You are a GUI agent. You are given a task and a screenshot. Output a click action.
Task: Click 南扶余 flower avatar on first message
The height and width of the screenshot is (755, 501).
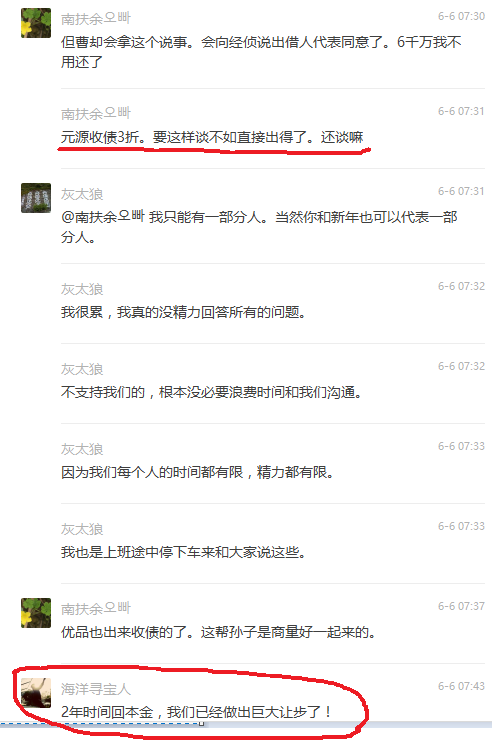36,23
